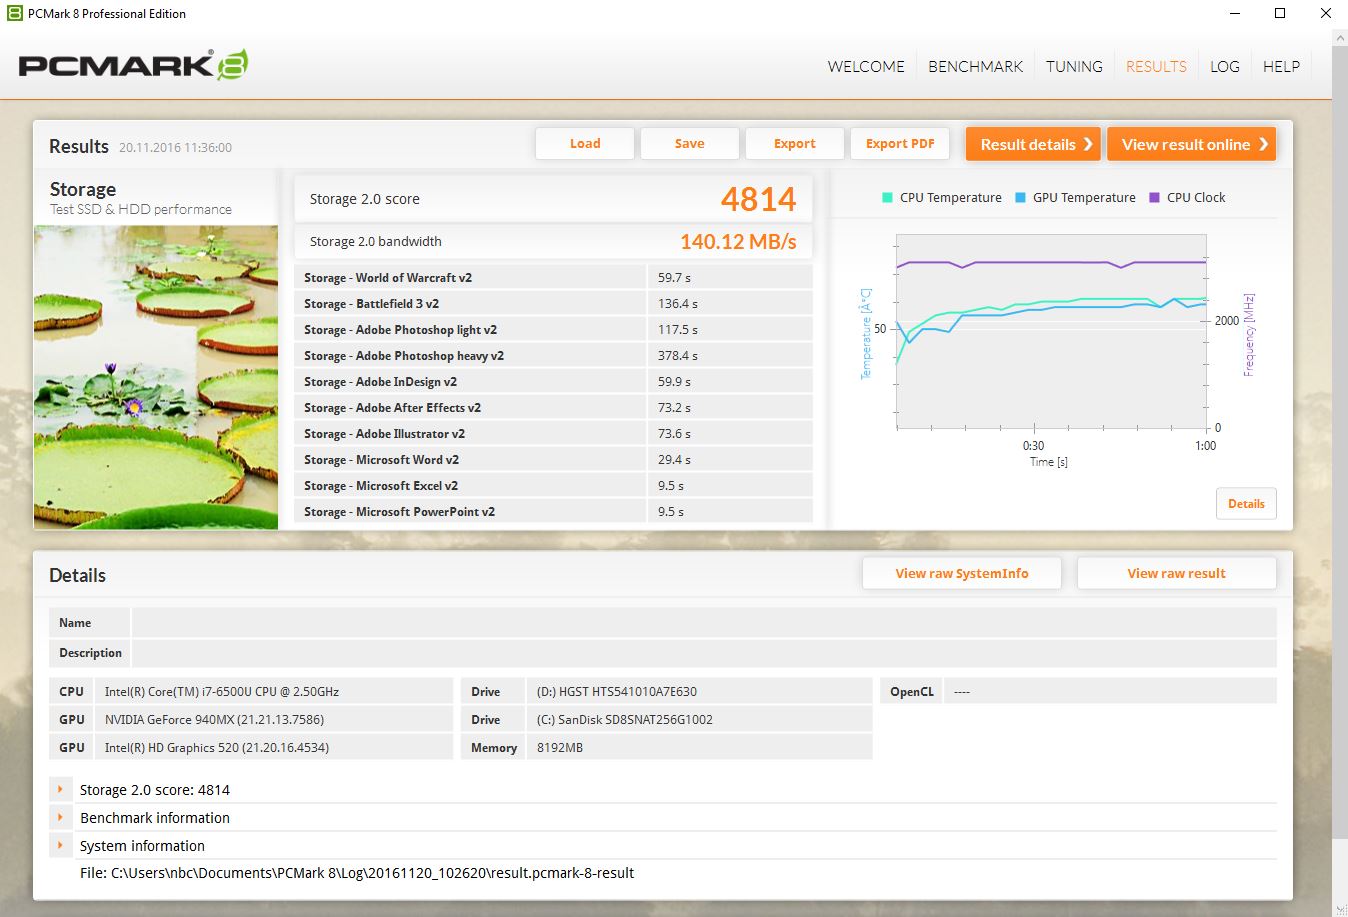The image size is (1348, 917).
Task: Click View raw result
Action: 1176,573
